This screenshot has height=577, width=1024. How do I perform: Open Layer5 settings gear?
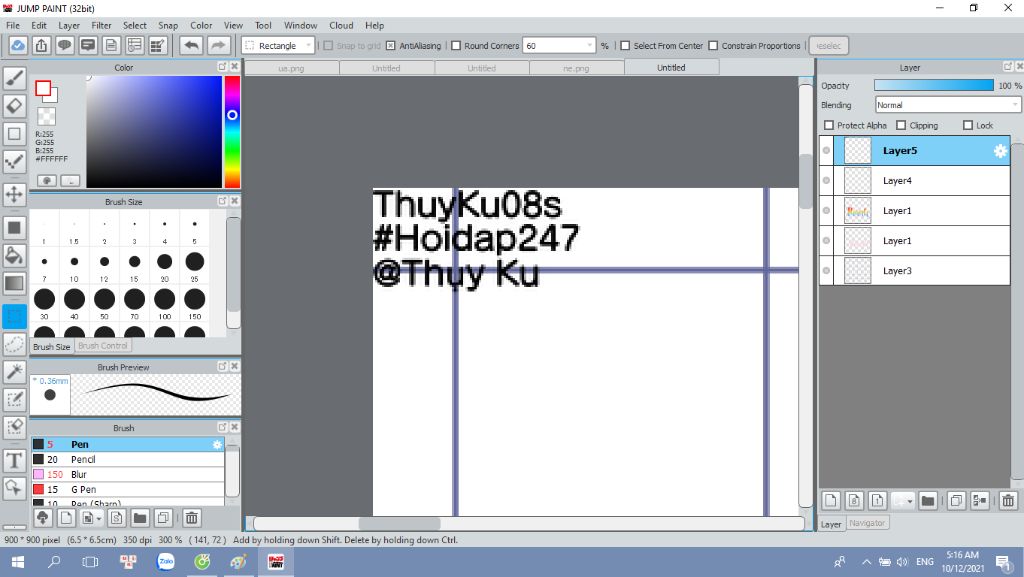point(1000,151)
